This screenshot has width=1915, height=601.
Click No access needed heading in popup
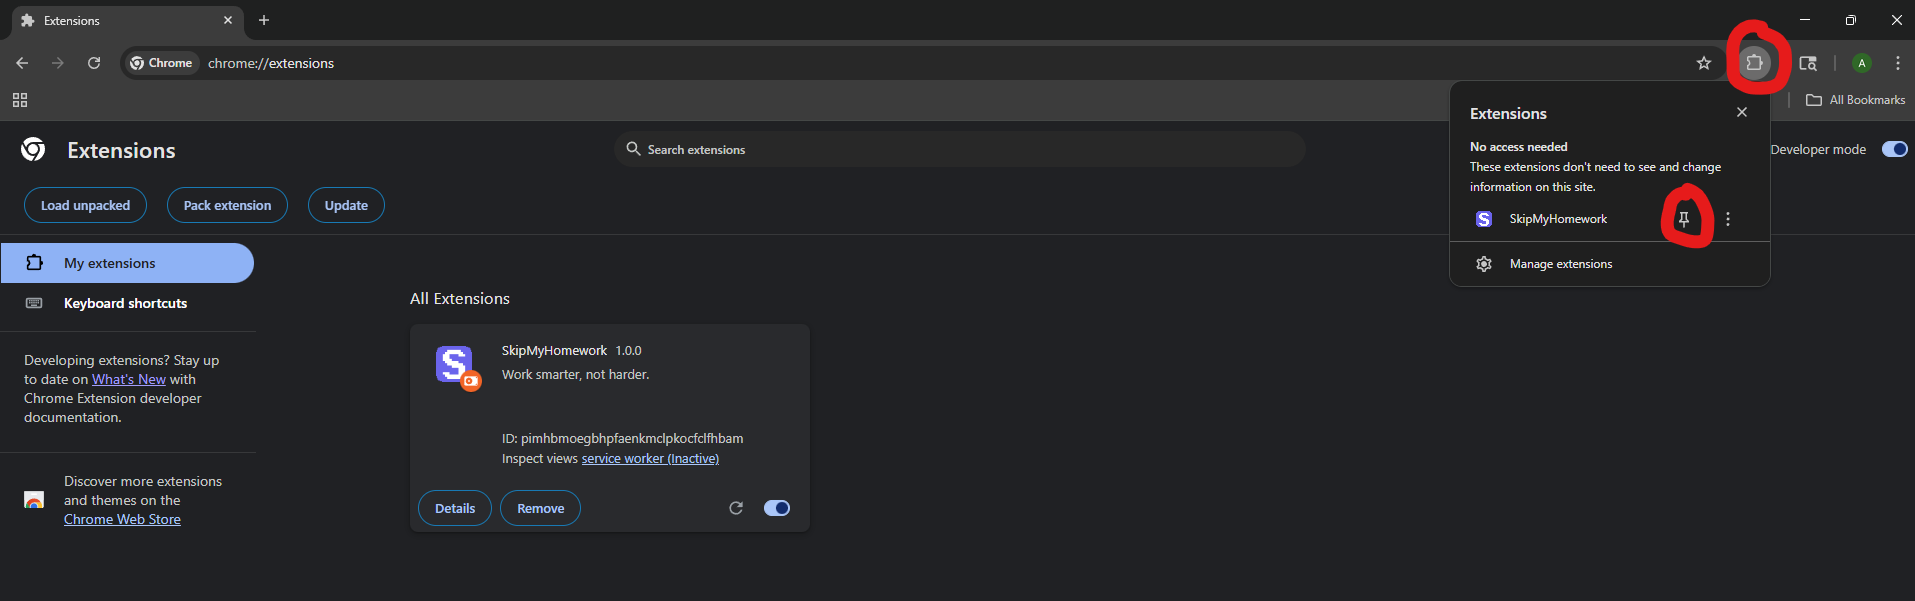(1518, 147)
